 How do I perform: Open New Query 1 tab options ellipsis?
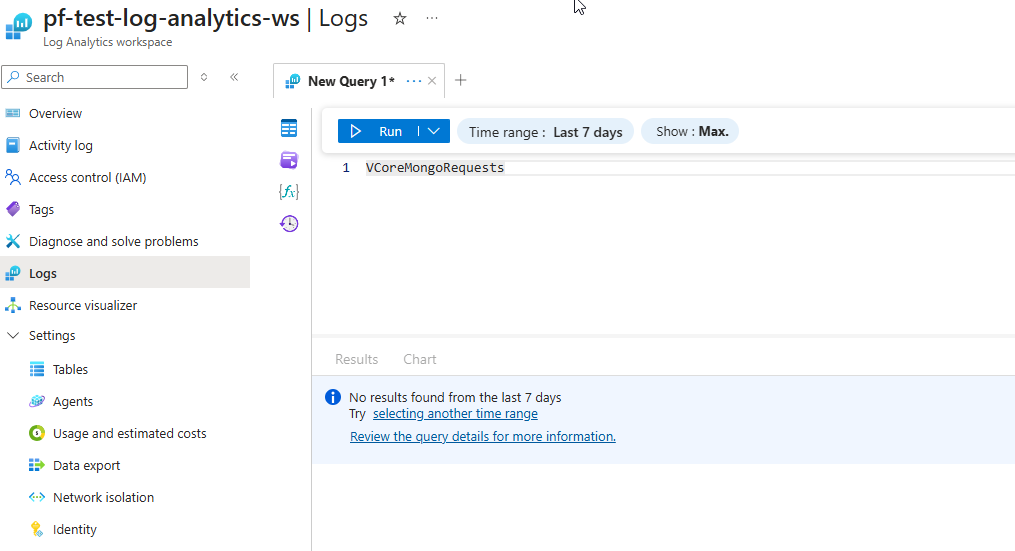pos(414,81)
